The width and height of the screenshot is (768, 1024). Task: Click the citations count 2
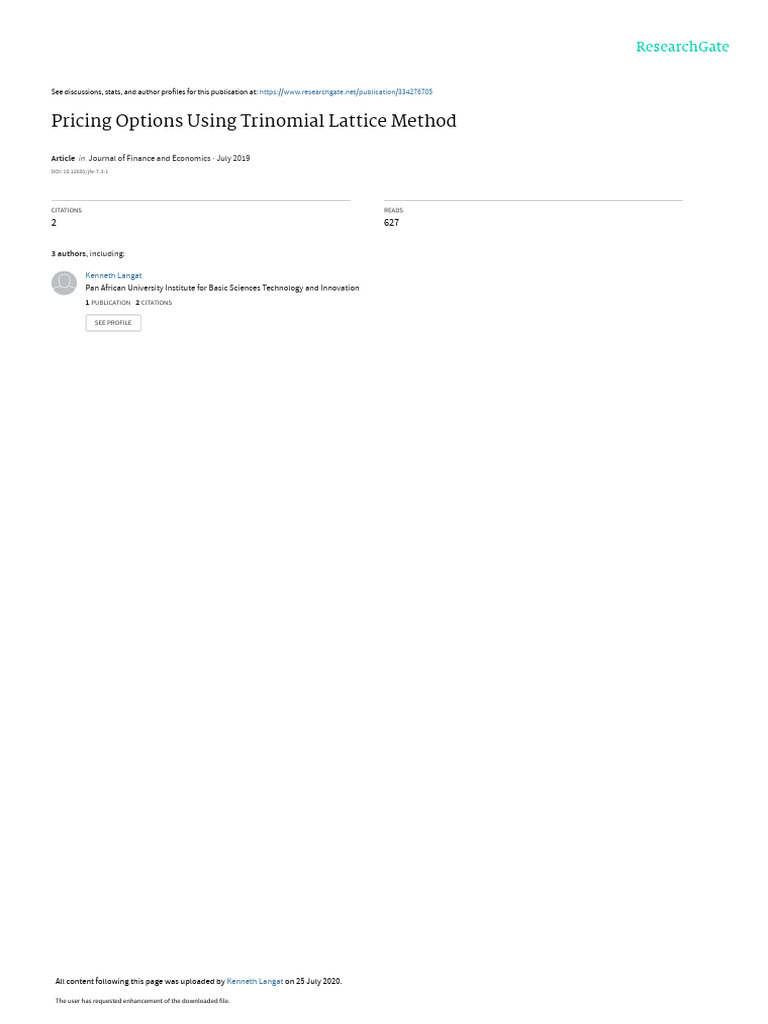click(x=54, y=223)
